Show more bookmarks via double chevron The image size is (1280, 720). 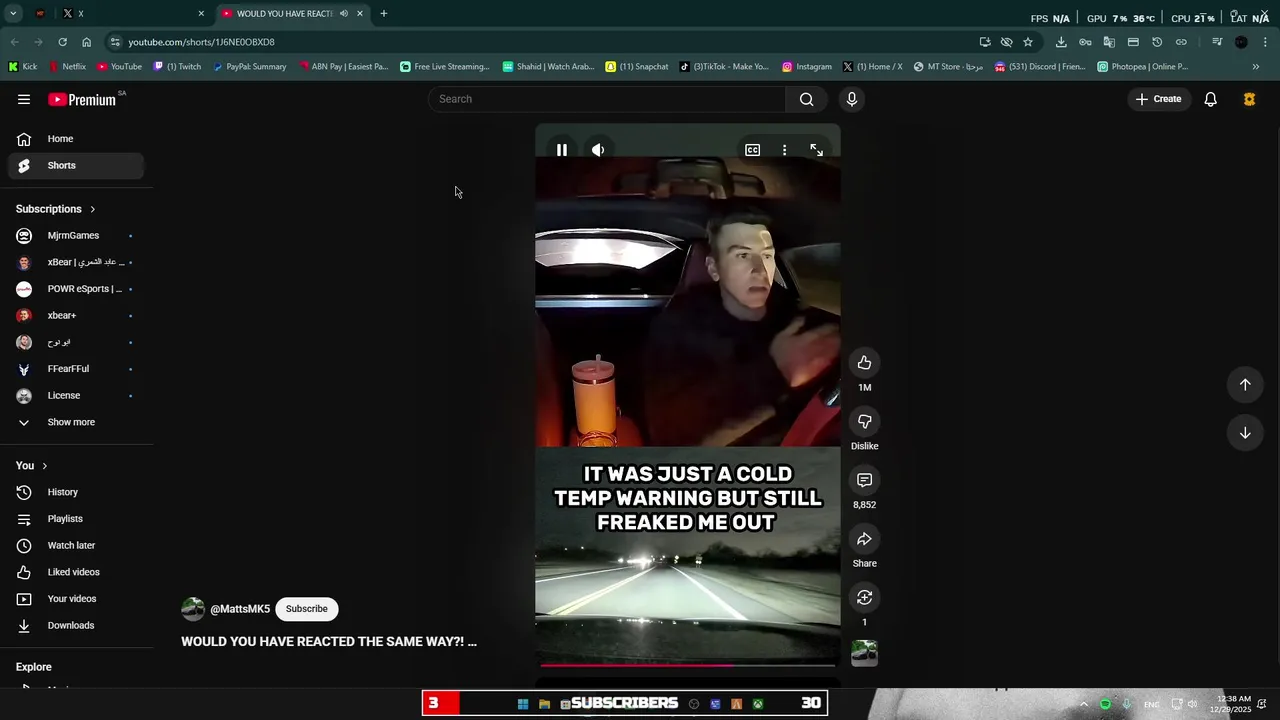(x=1256, y=67)
